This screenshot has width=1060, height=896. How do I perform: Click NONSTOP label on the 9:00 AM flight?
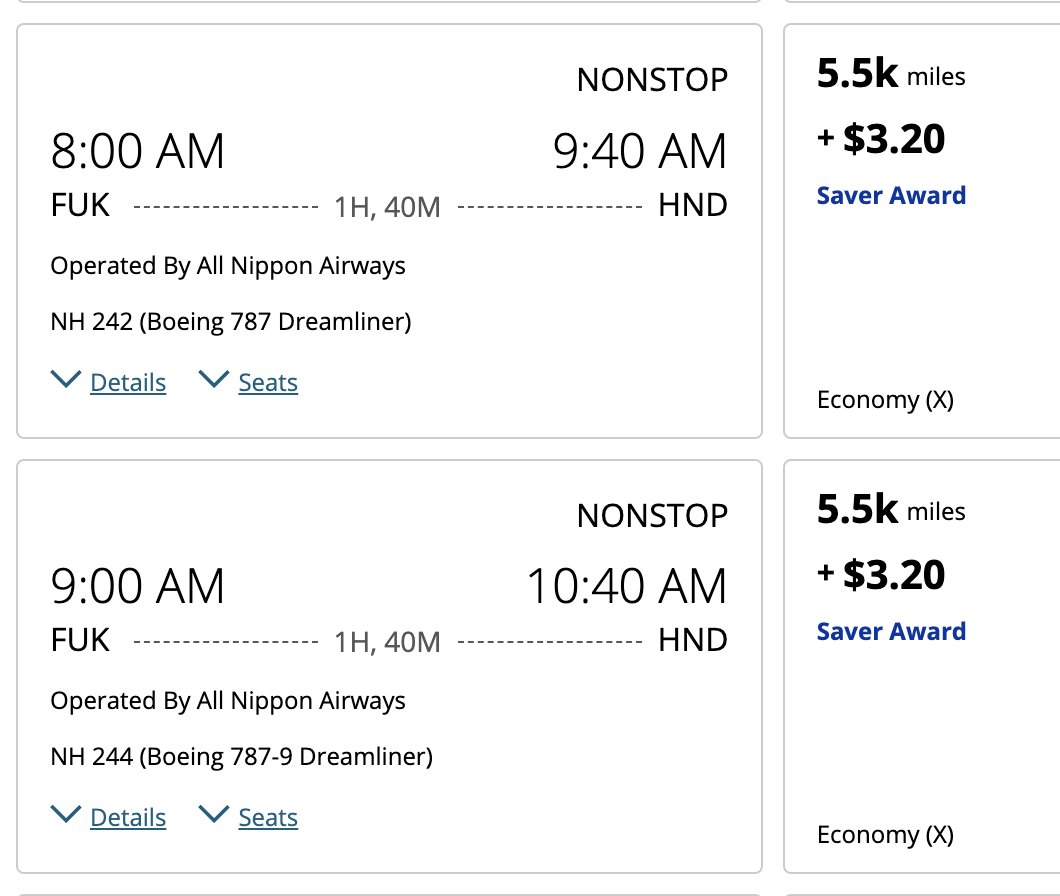[652, 516]
